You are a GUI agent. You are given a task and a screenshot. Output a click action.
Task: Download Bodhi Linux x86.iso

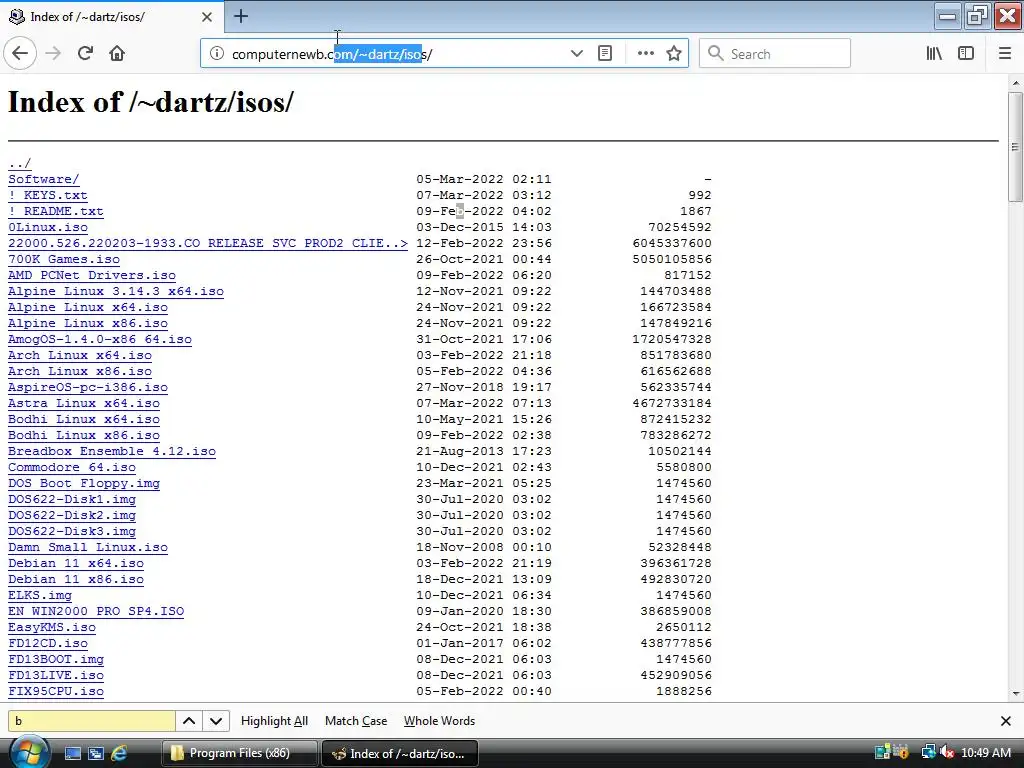(x=84, y=435)
